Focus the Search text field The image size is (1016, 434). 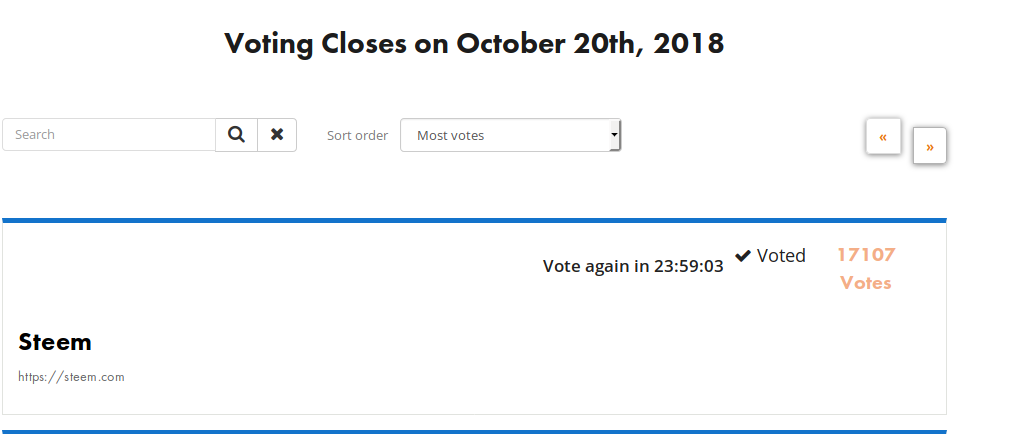pyautogui.click(x=108, y=135)
